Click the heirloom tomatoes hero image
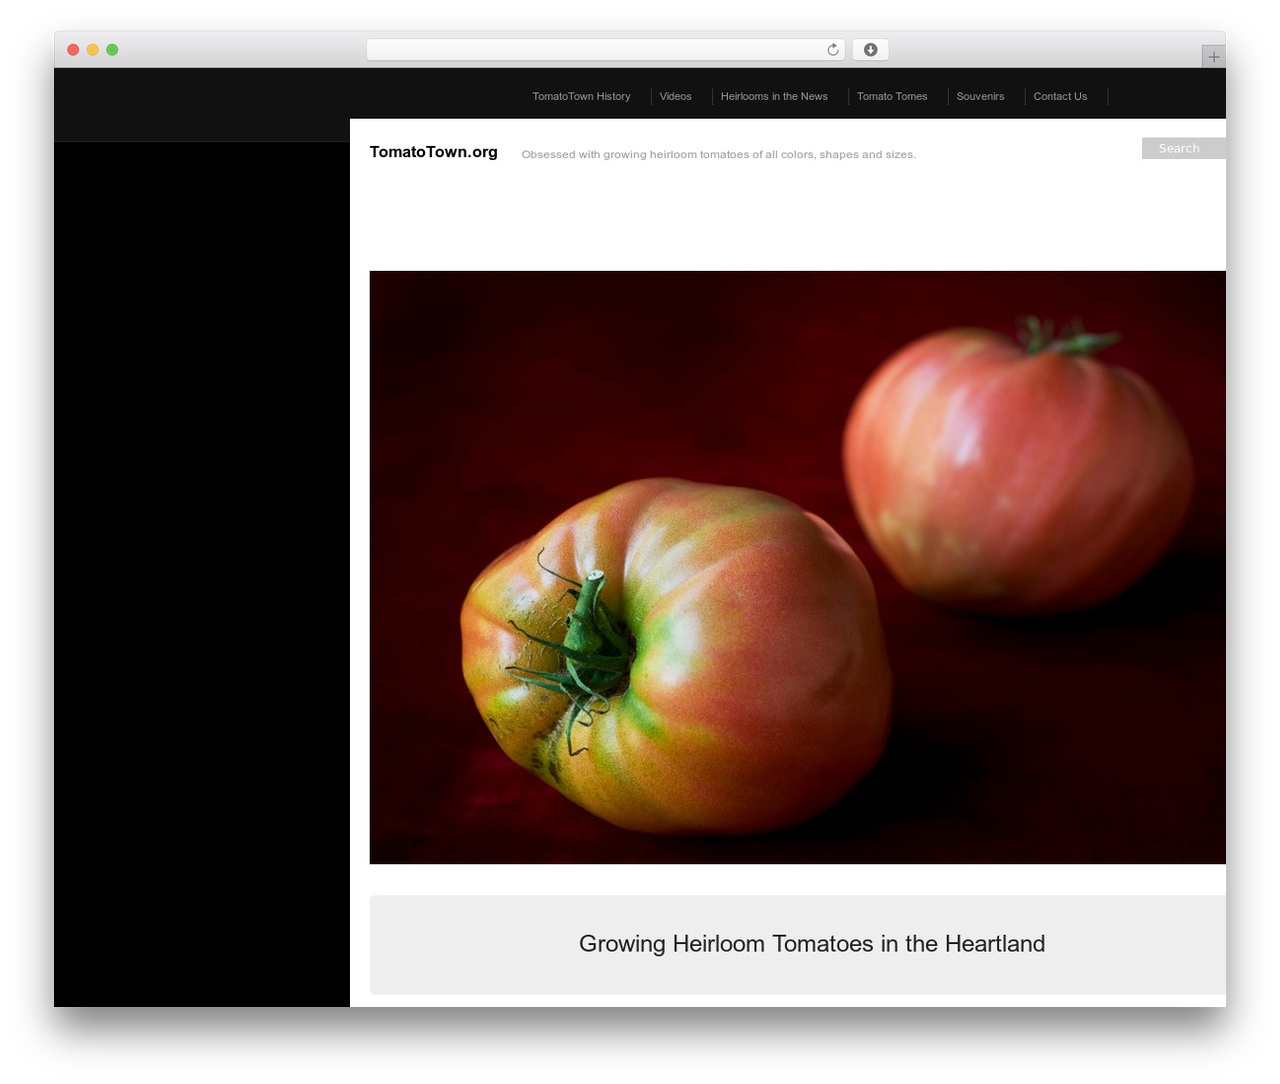The width and height of the screenshot is (1280, 1084). (797, 567)
